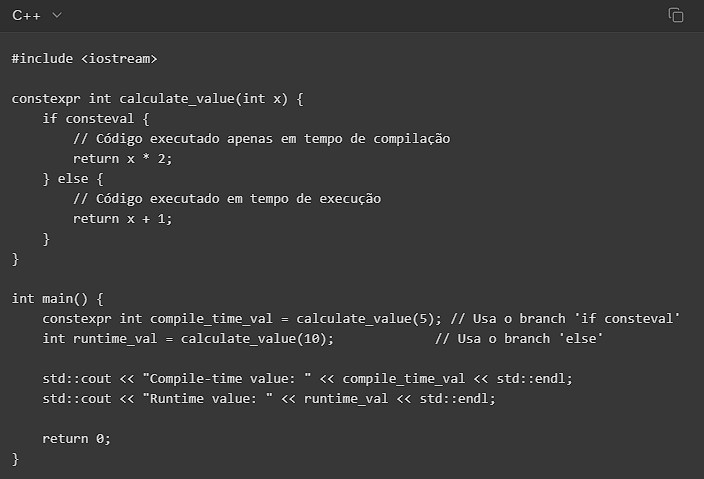This screenshot has width=704, height=479.
Task: Click the 'Usa o branch if consteval' comment
Action: click(x=566, y=319)
